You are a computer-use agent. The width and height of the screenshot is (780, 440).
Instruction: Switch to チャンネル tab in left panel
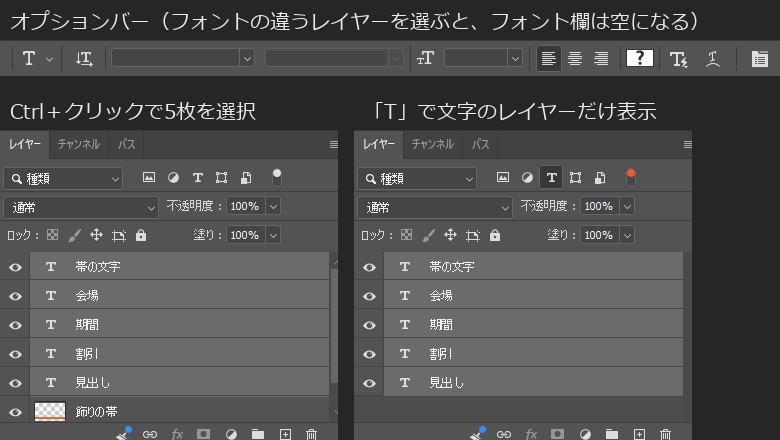(79, 144)
